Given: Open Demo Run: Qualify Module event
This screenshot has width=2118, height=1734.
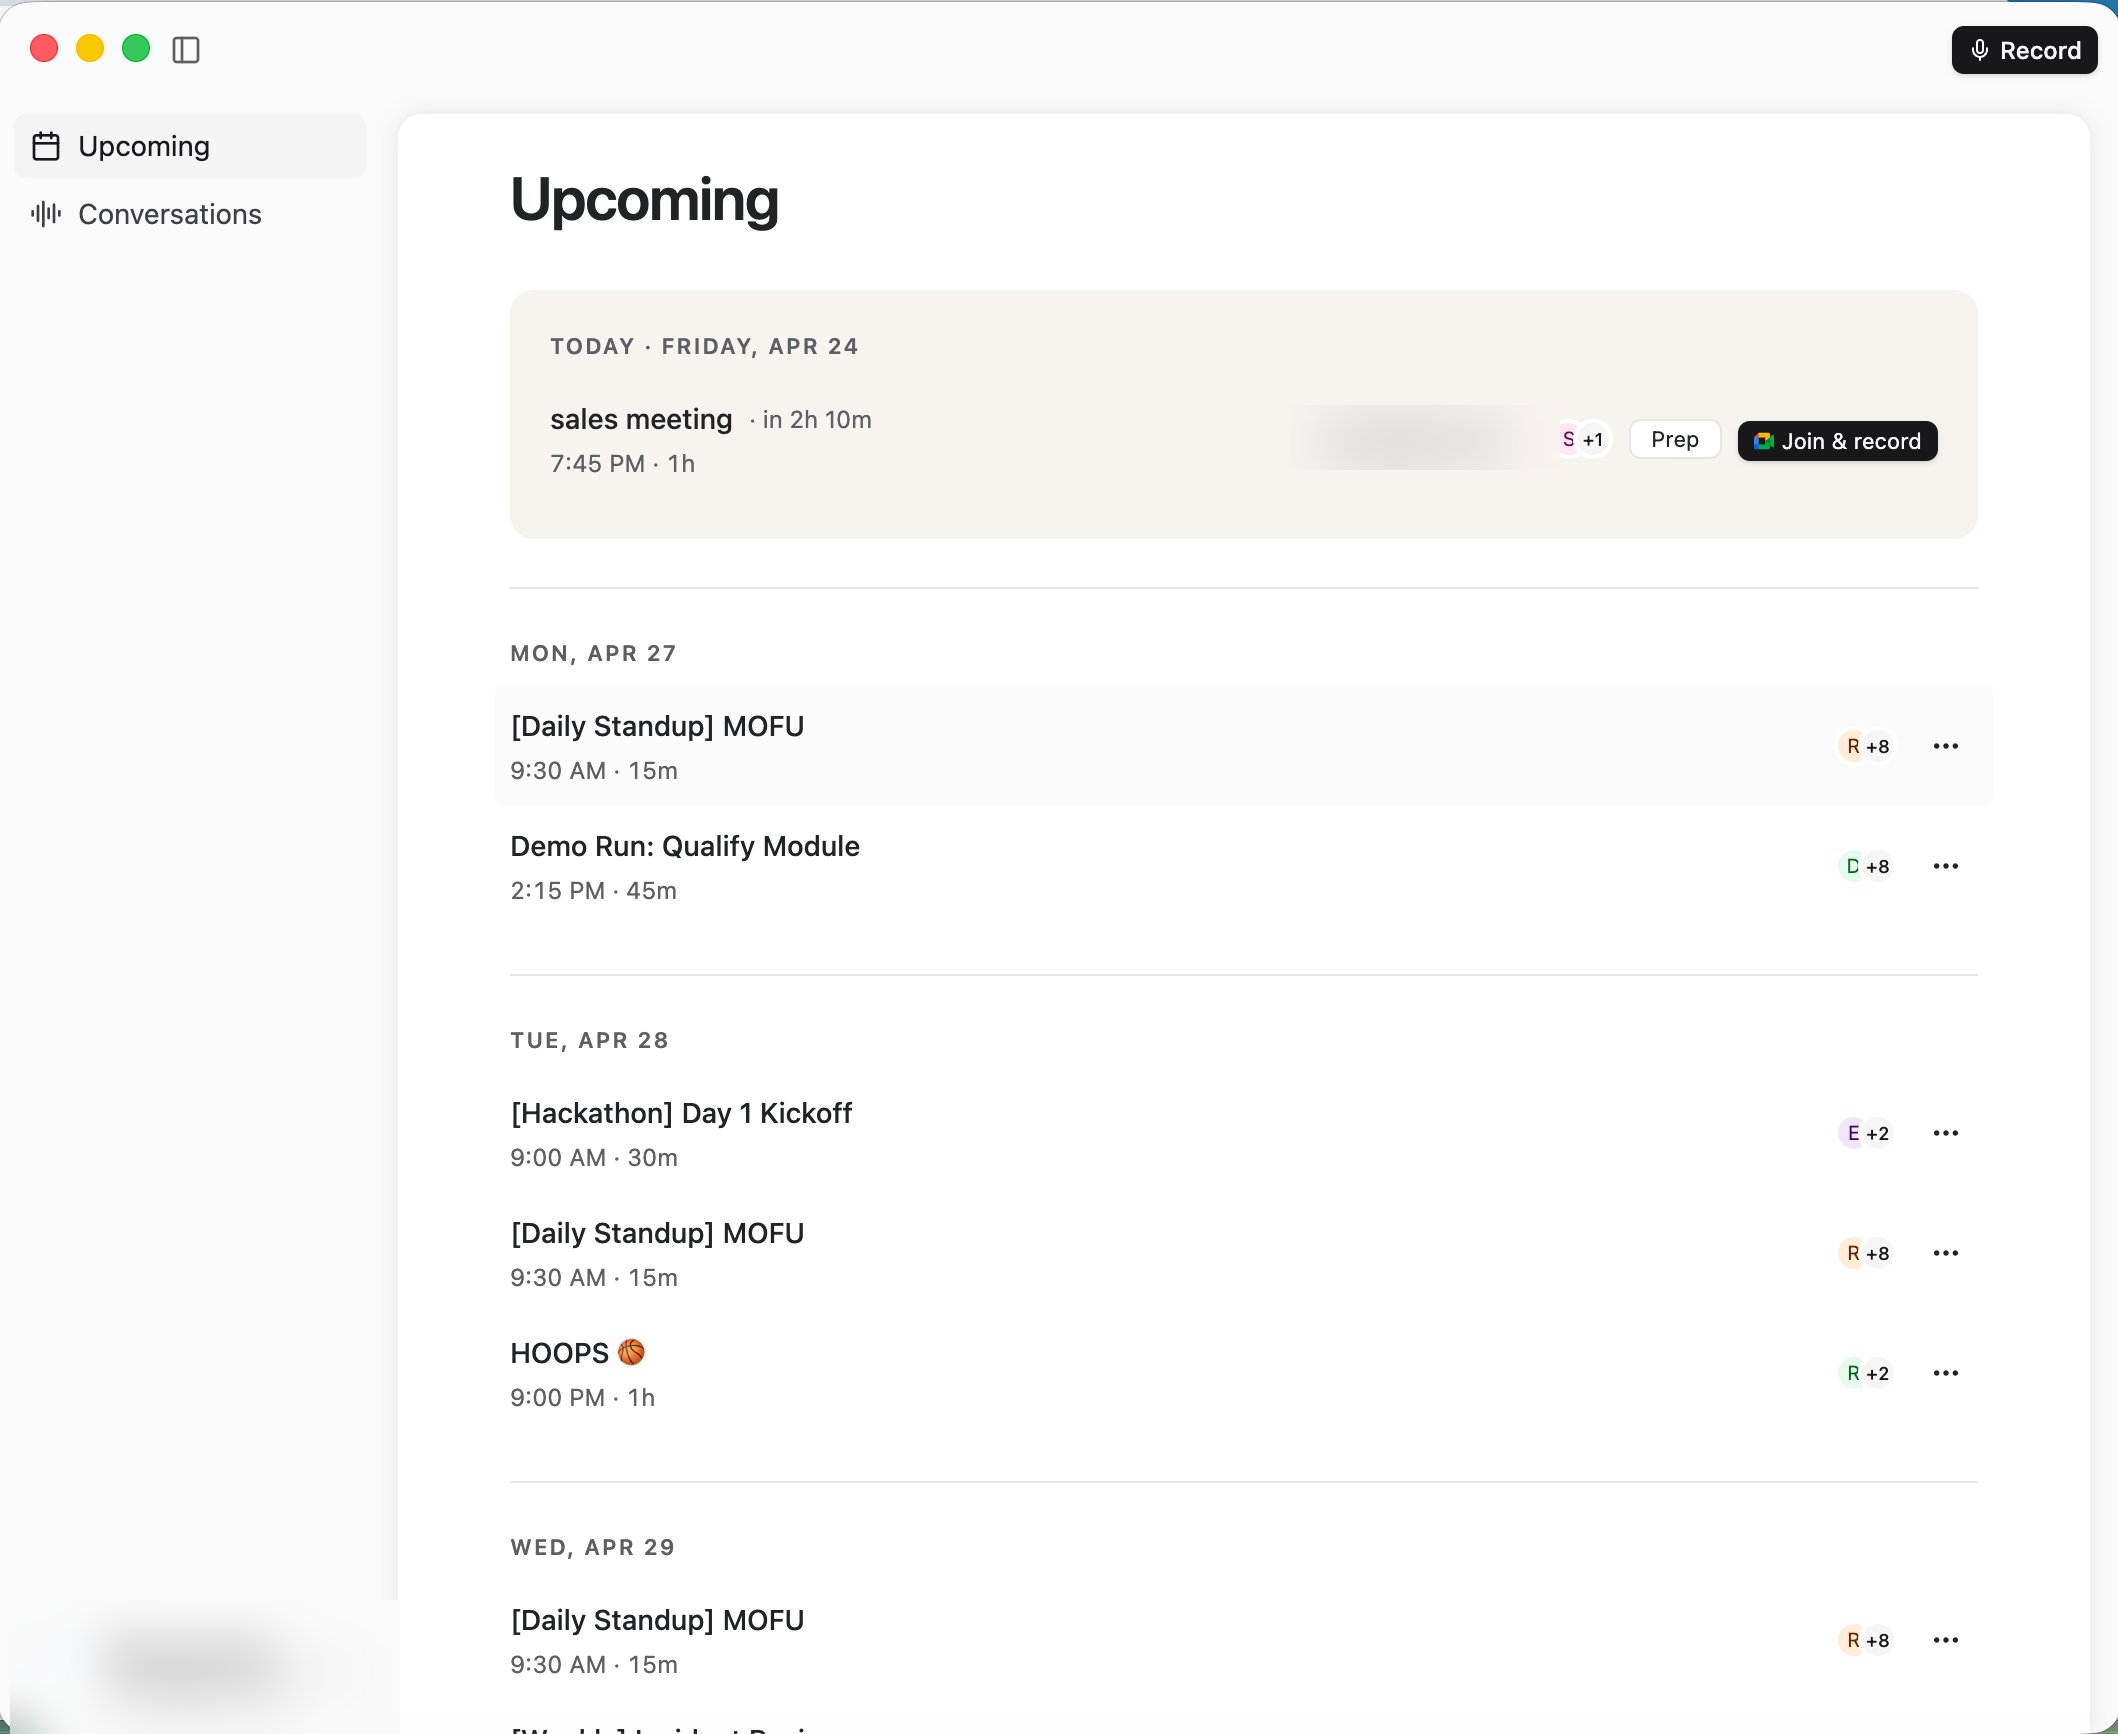Looking at the screenshot, I should click(1243, 866).
